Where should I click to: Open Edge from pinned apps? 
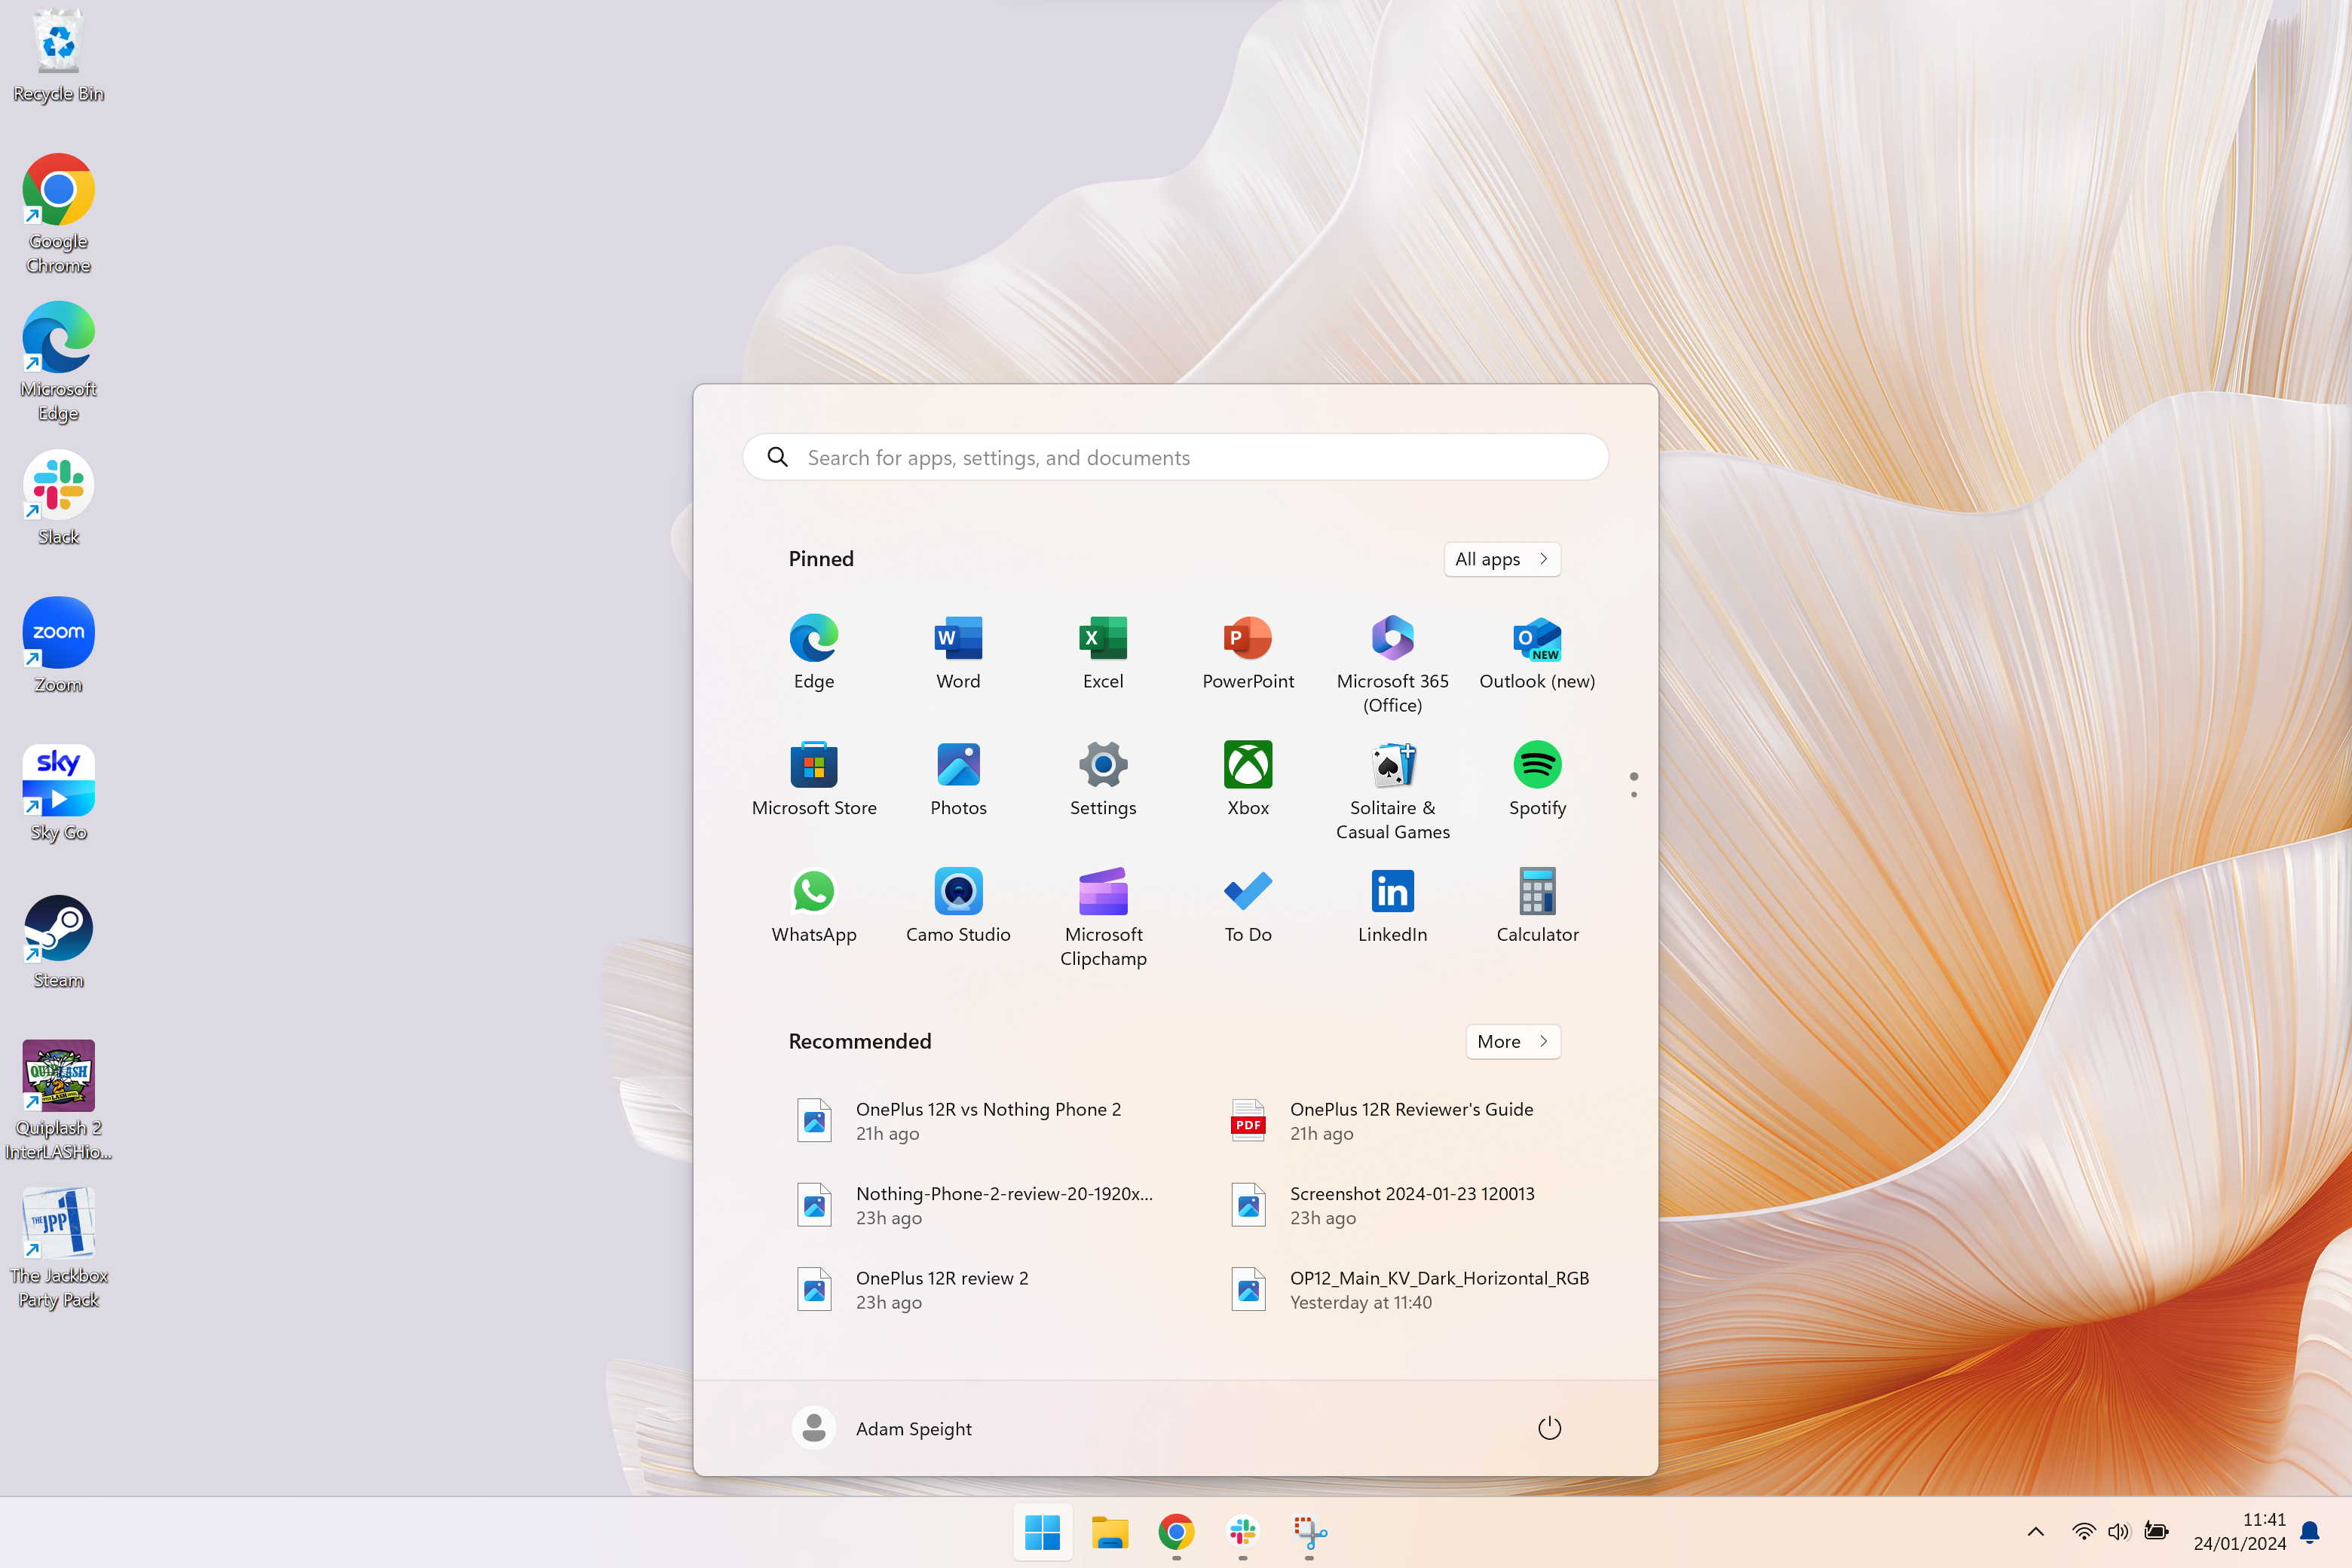click(x=814, y=652)
